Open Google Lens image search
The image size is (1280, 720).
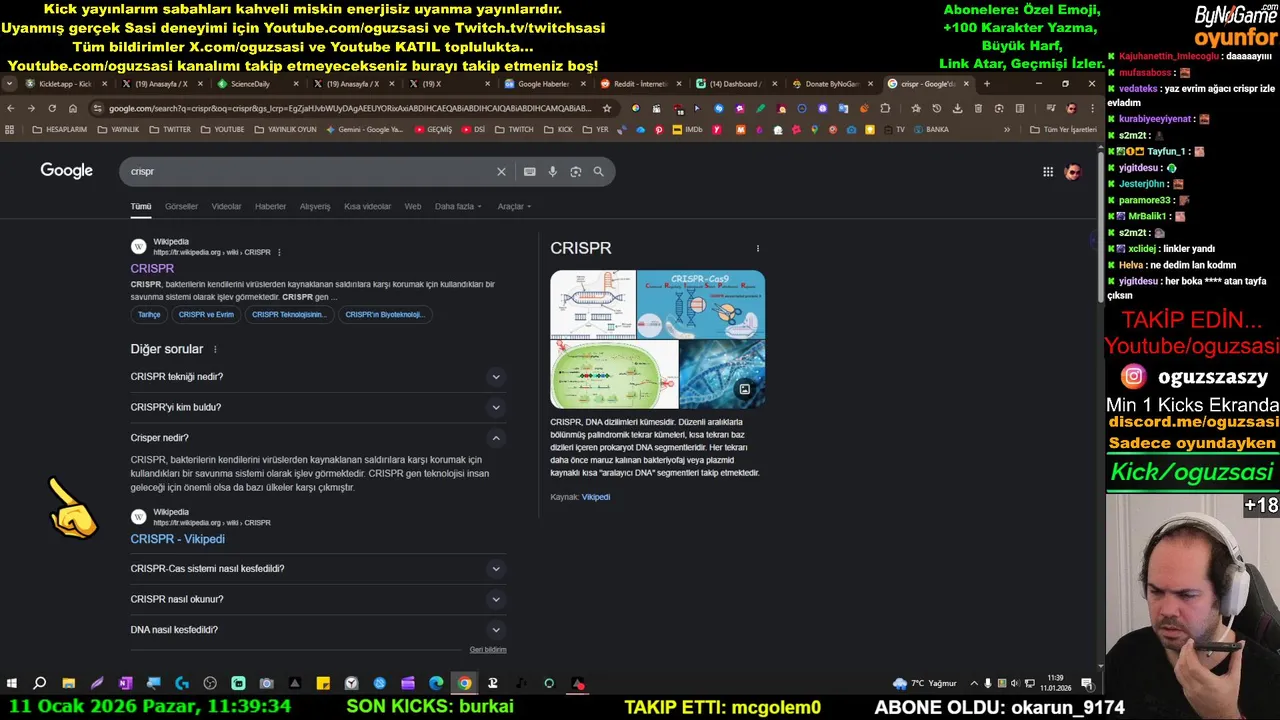coord(576,172)
